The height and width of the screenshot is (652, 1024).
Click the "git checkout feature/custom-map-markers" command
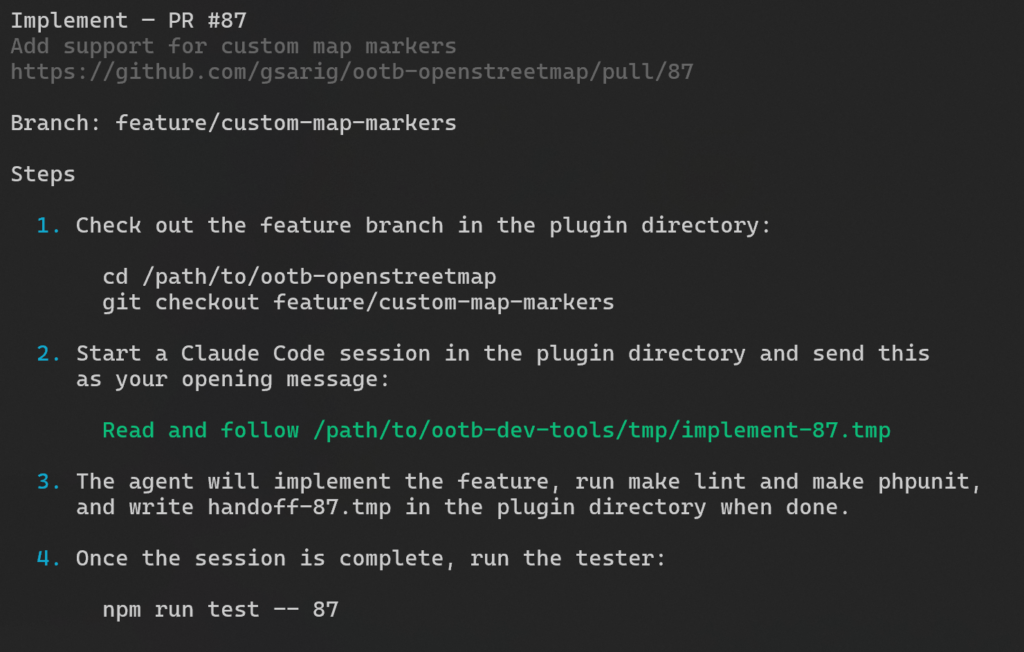coord(358,302)
